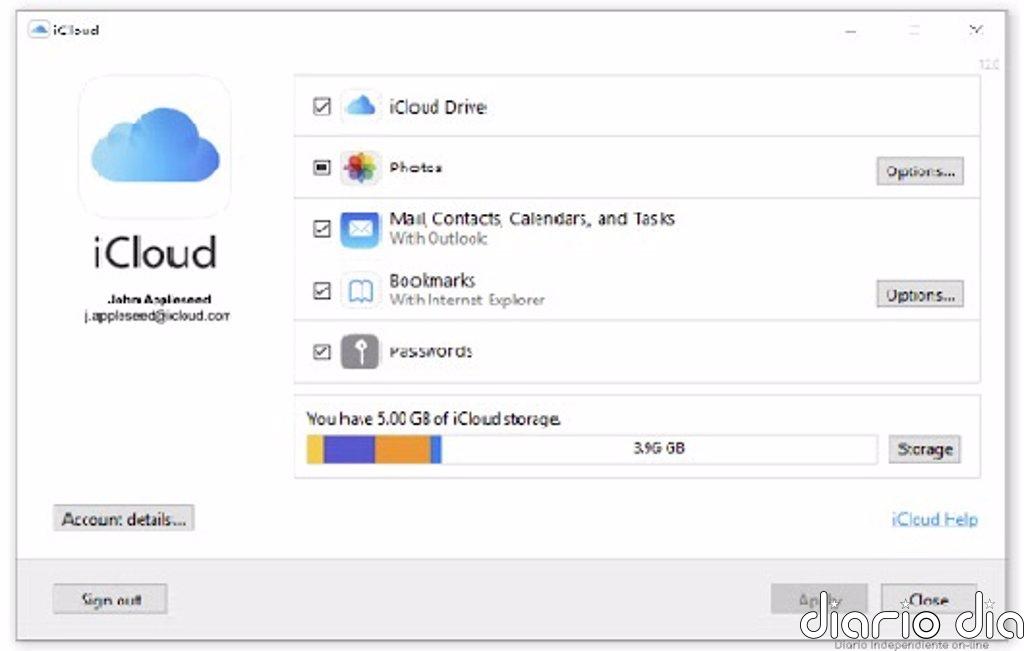Open Photos Options button
The width and height of the screenshot is (1024, 651).
click(920, 171)
